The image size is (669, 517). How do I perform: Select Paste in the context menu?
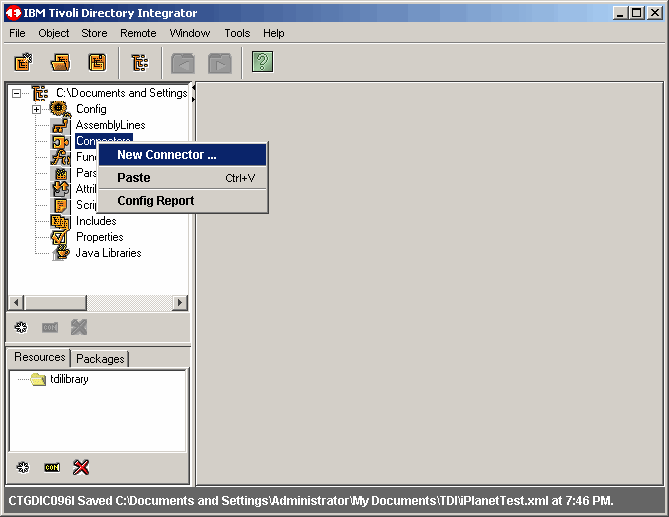[134, 178]
